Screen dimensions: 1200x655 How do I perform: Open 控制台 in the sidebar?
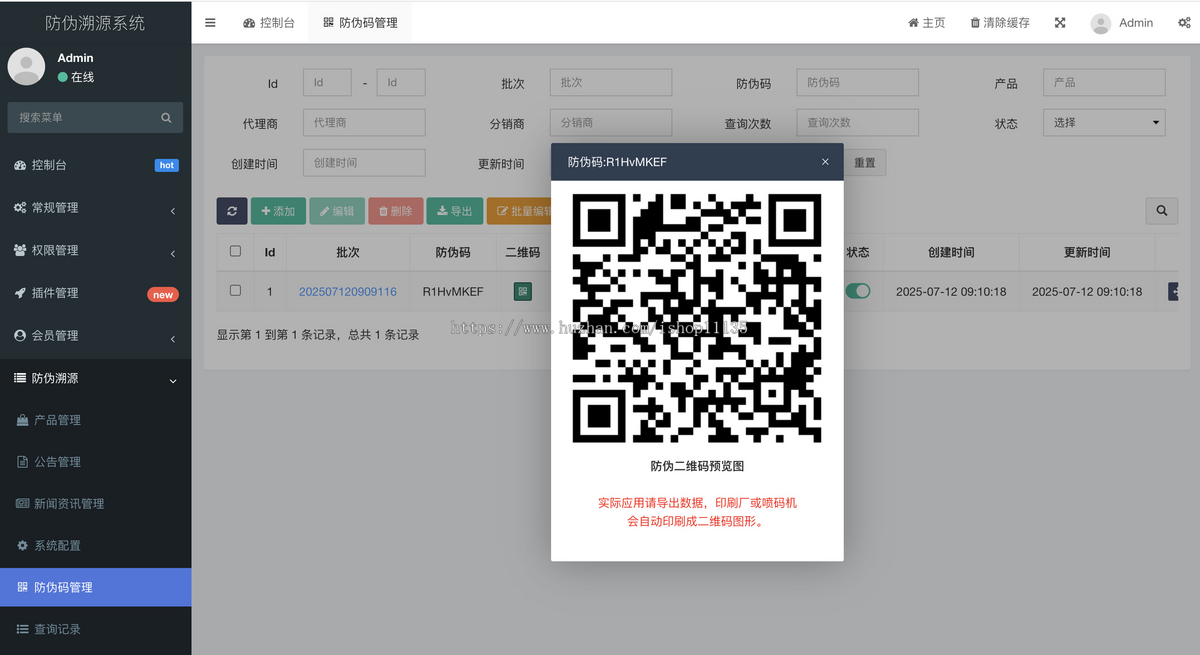95,165
